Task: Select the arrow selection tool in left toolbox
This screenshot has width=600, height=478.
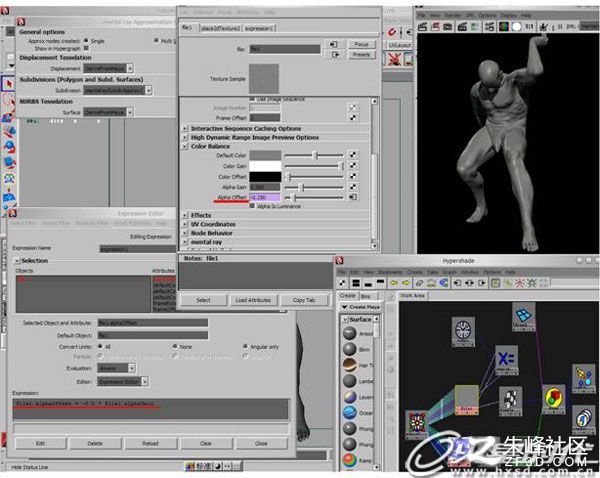Action: pyautogui.click(x=8, y=84)
